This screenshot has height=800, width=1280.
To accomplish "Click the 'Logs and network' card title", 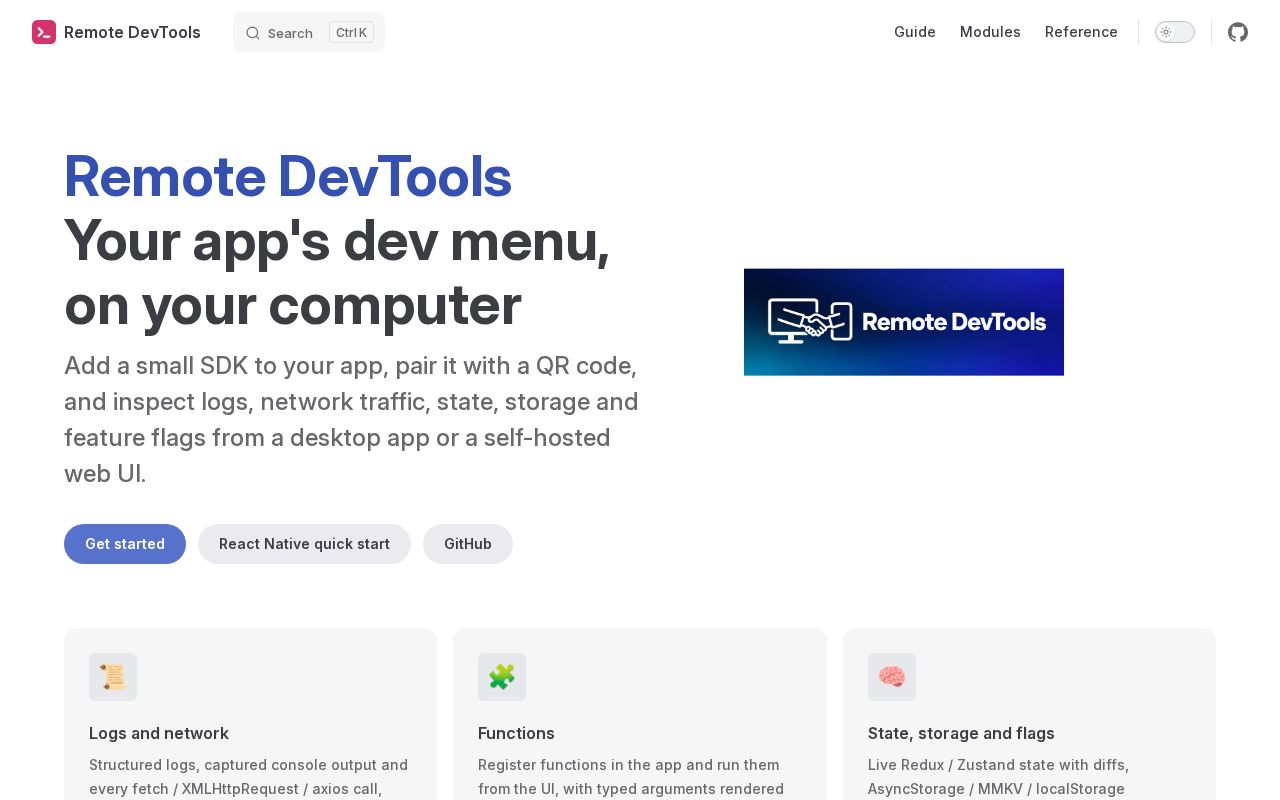I will click(159, 733).
